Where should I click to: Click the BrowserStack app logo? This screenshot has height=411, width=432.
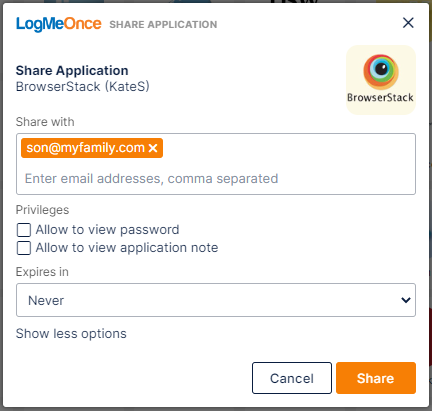click(381, 80)
